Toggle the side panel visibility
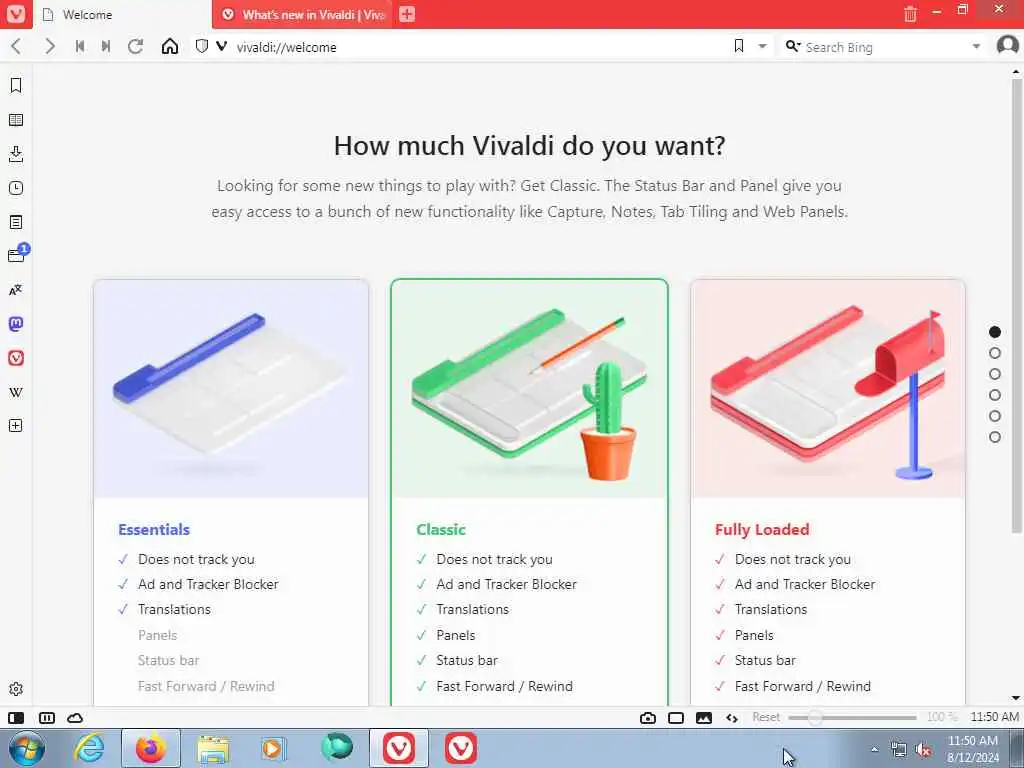Image resolution: width=1024 pixels, height=768 pixels. [16, 718]
